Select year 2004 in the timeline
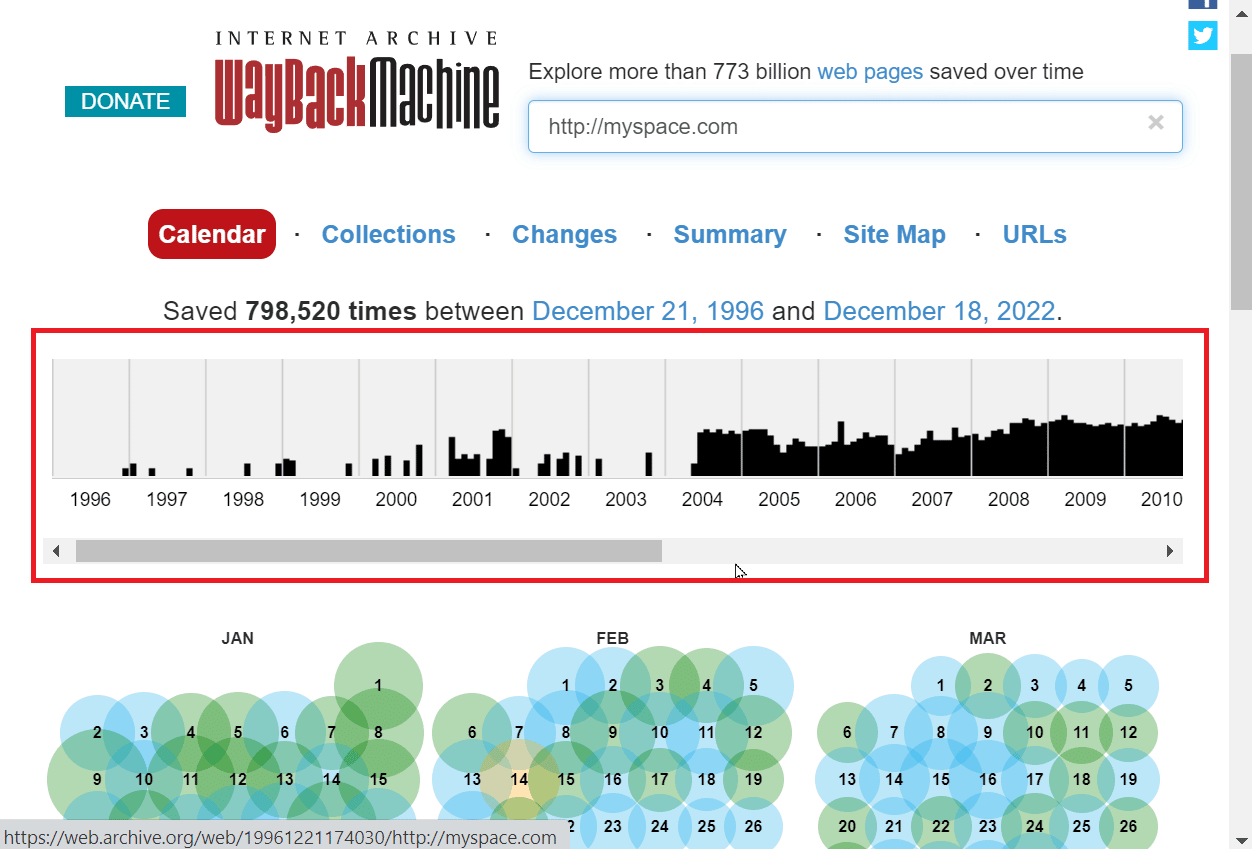 (x=702, y=499)
